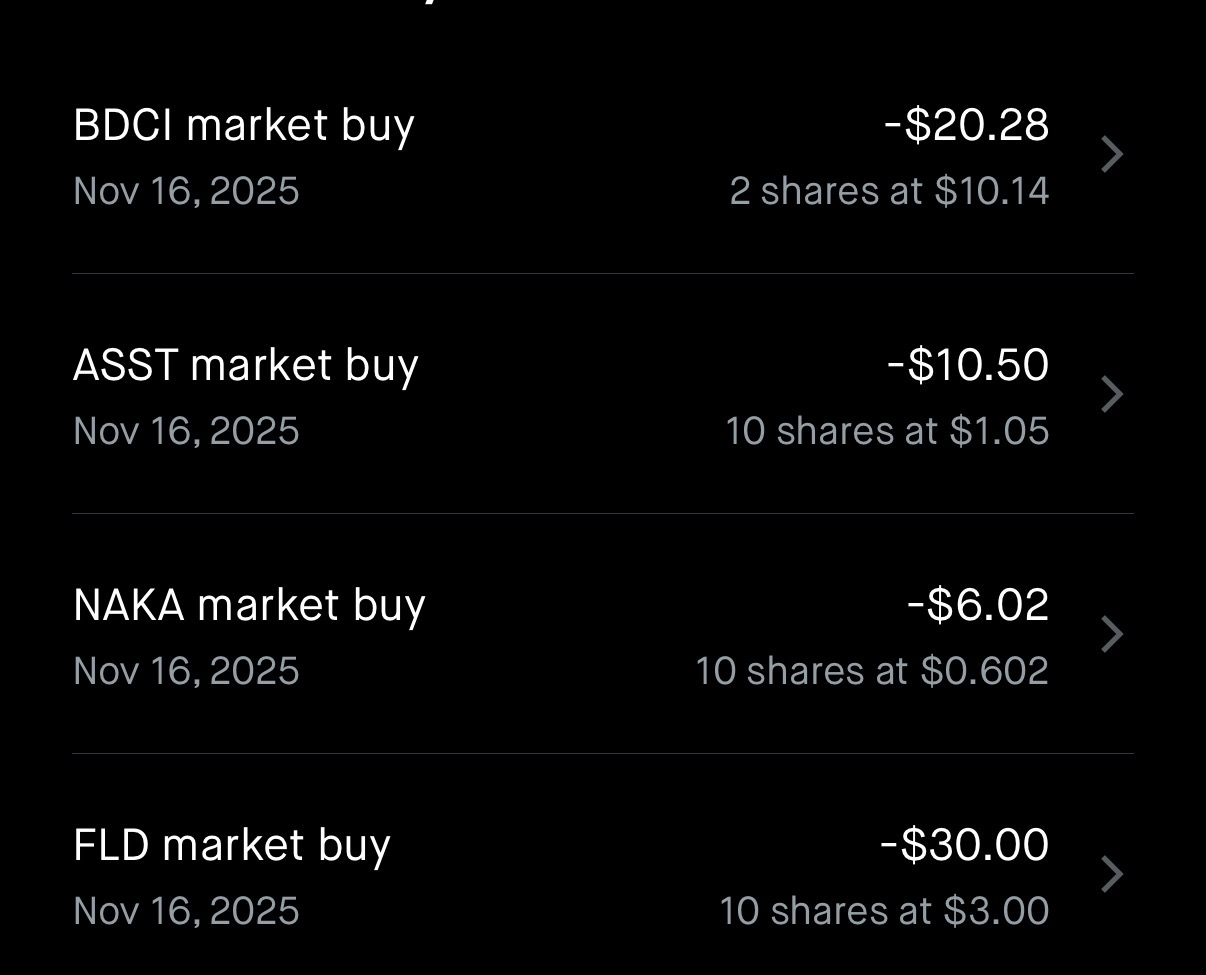This screenshot has height=975, width=1206.
Task: Click the date under BDCI market buy
Action: coord(187,191)
